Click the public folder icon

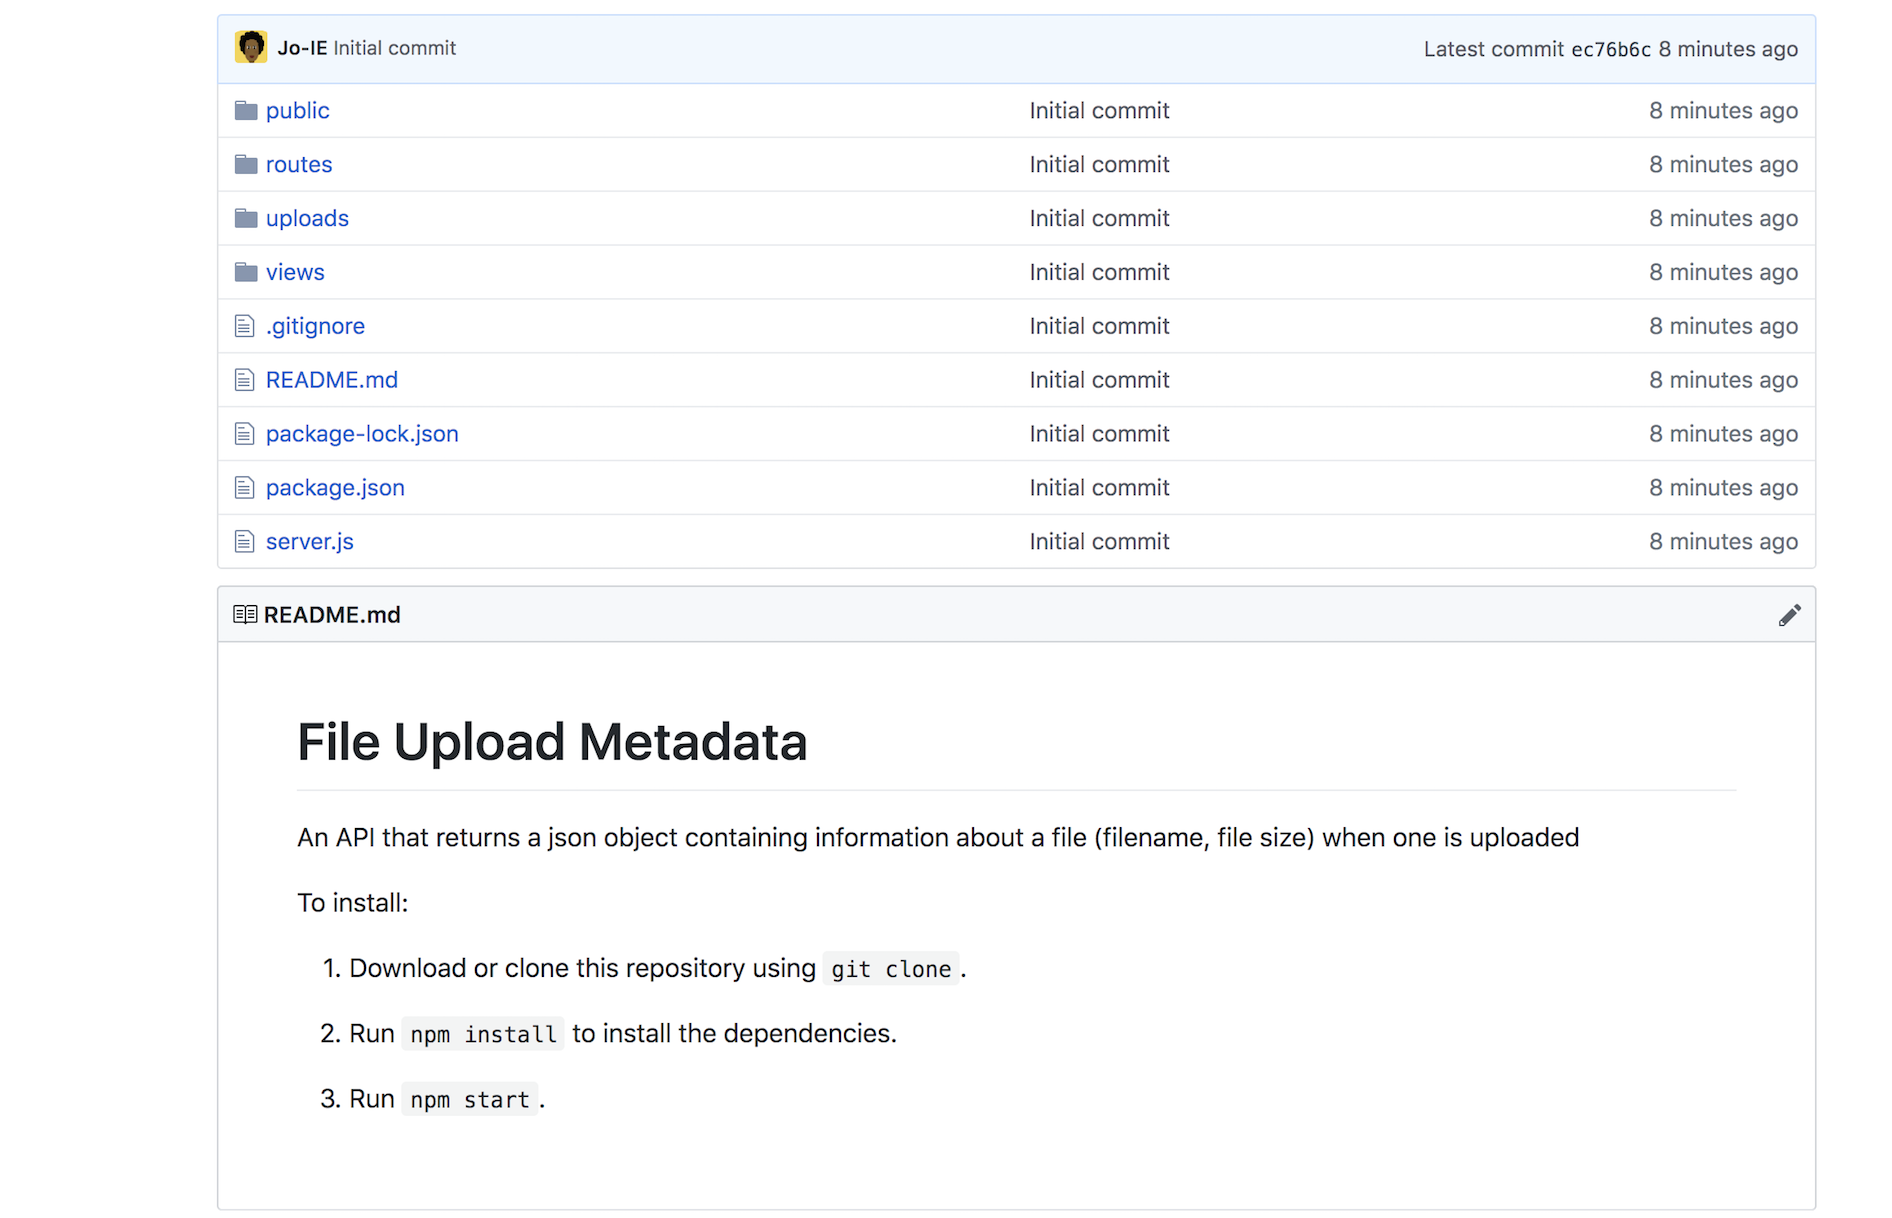(x=246, y=110)
